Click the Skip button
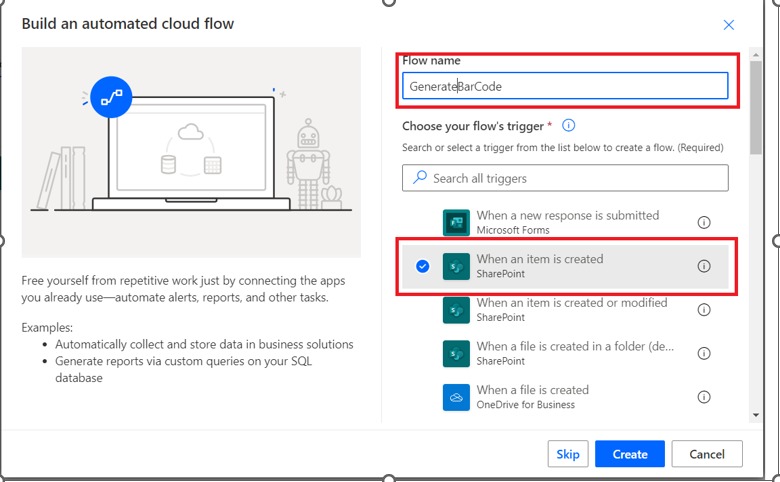Screen dimensions: 780x482 pyautogui.click(x=568, y=454)
